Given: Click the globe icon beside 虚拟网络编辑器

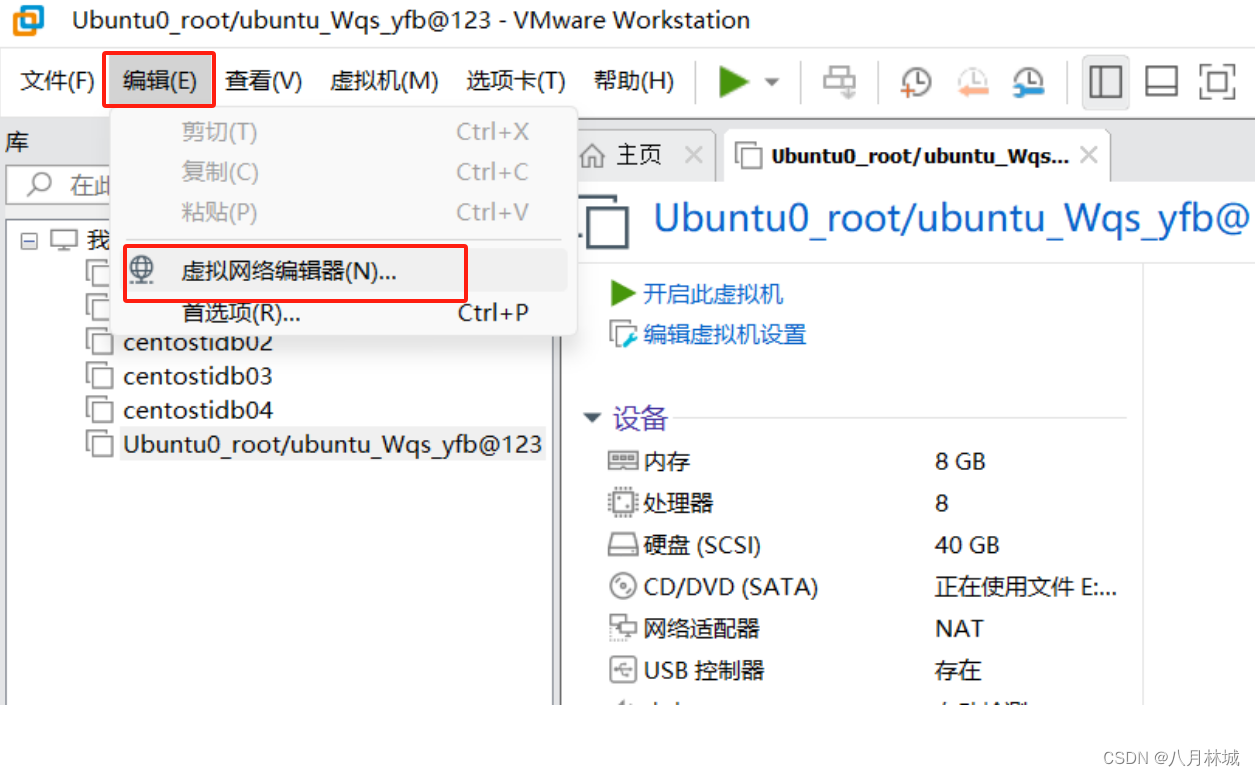Looking at the screenshot, I should (142, 269).
